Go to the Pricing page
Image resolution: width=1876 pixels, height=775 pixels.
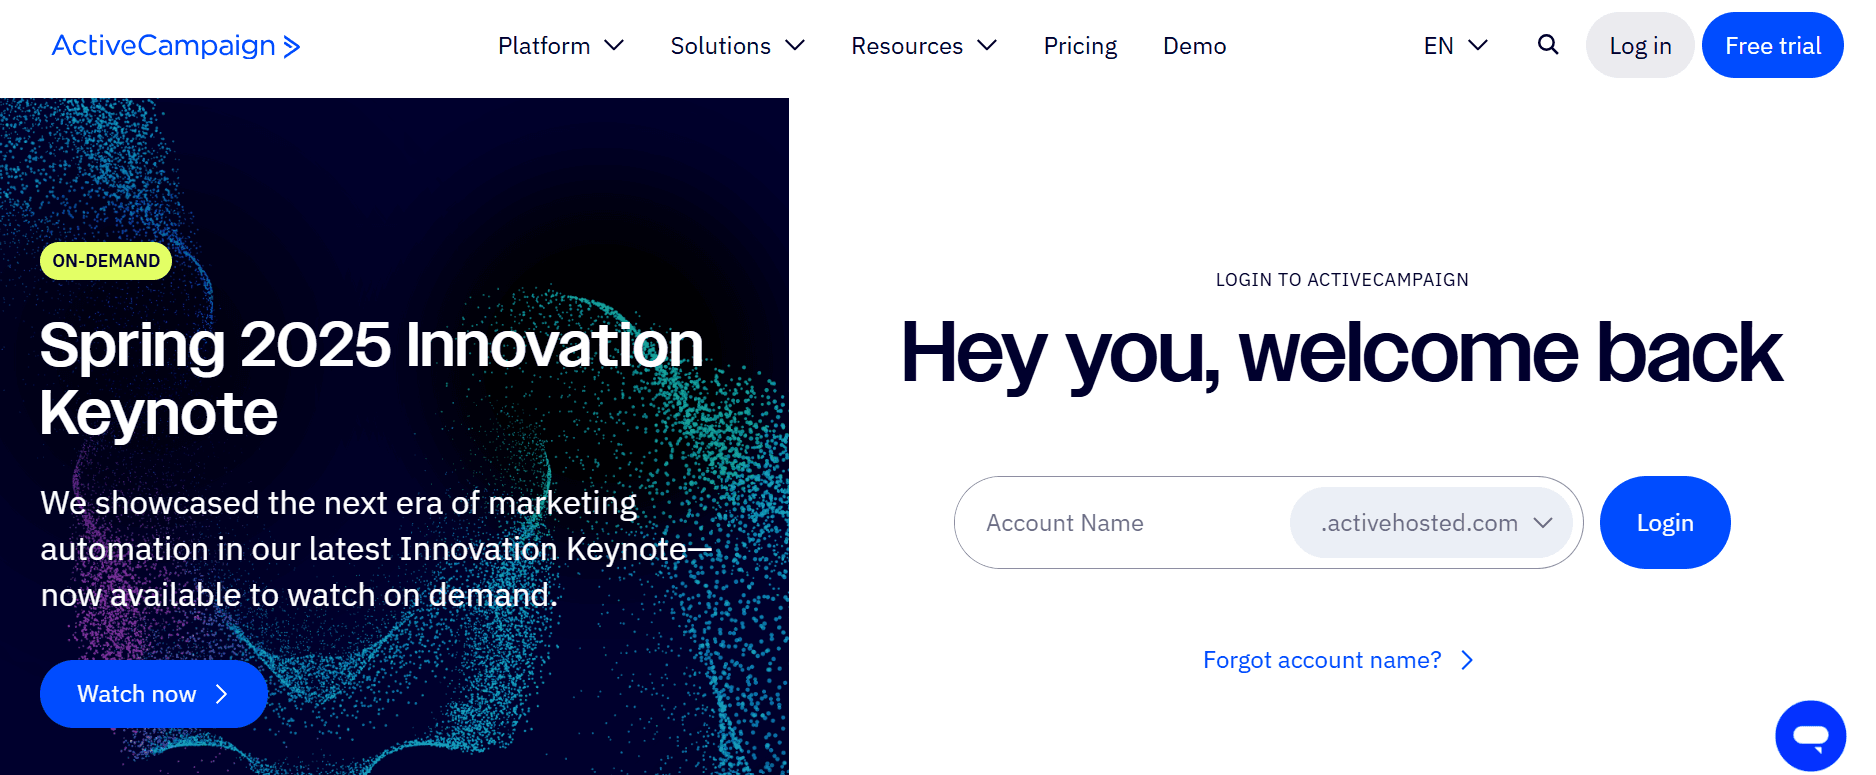[1080, 46]
